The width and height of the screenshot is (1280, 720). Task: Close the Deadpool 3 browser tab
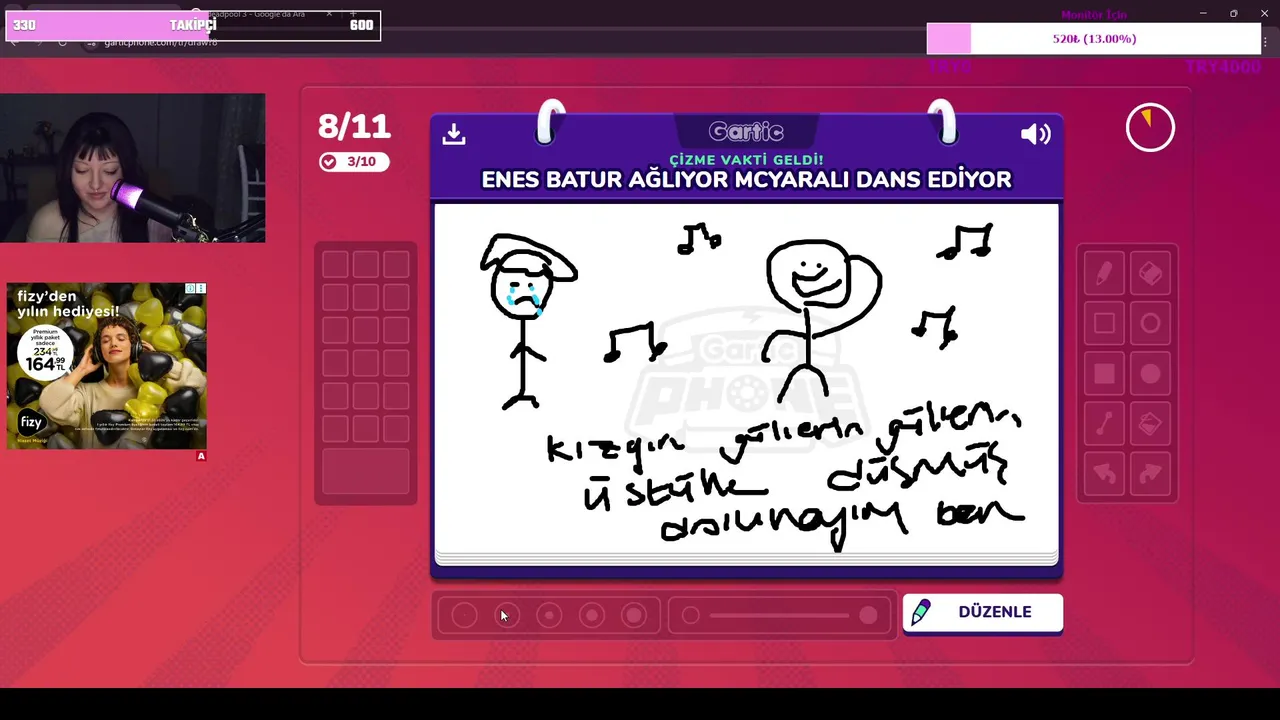tap(330, 14)
